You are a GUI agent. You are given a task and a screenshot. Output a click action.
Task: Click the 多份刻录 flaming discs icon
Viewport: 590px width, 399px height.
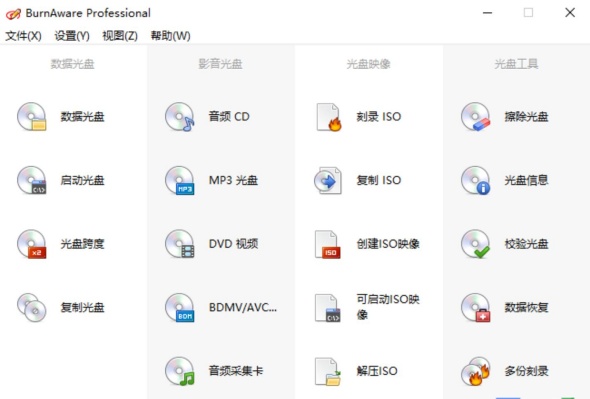[476, 371]
